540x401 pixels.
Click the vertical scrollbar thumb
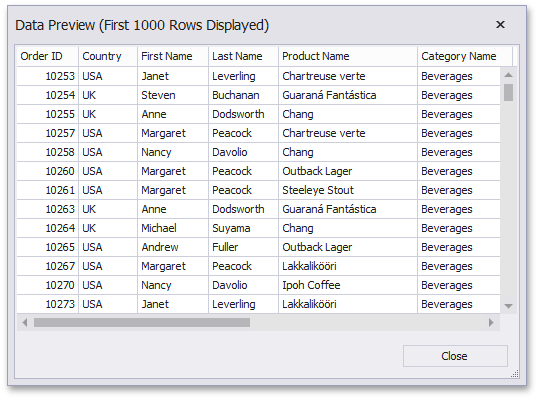(x=508, y=92)
